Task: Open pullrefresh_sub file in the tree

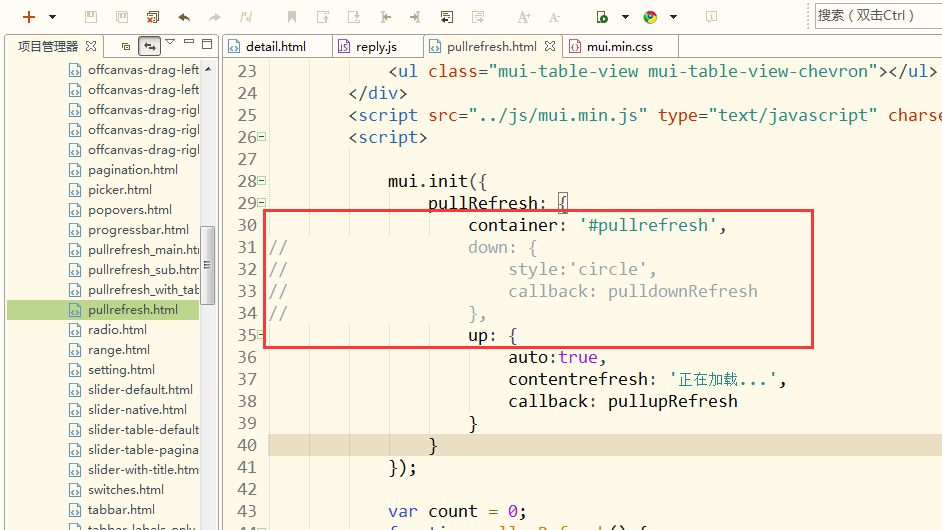Action: point(143,270)
